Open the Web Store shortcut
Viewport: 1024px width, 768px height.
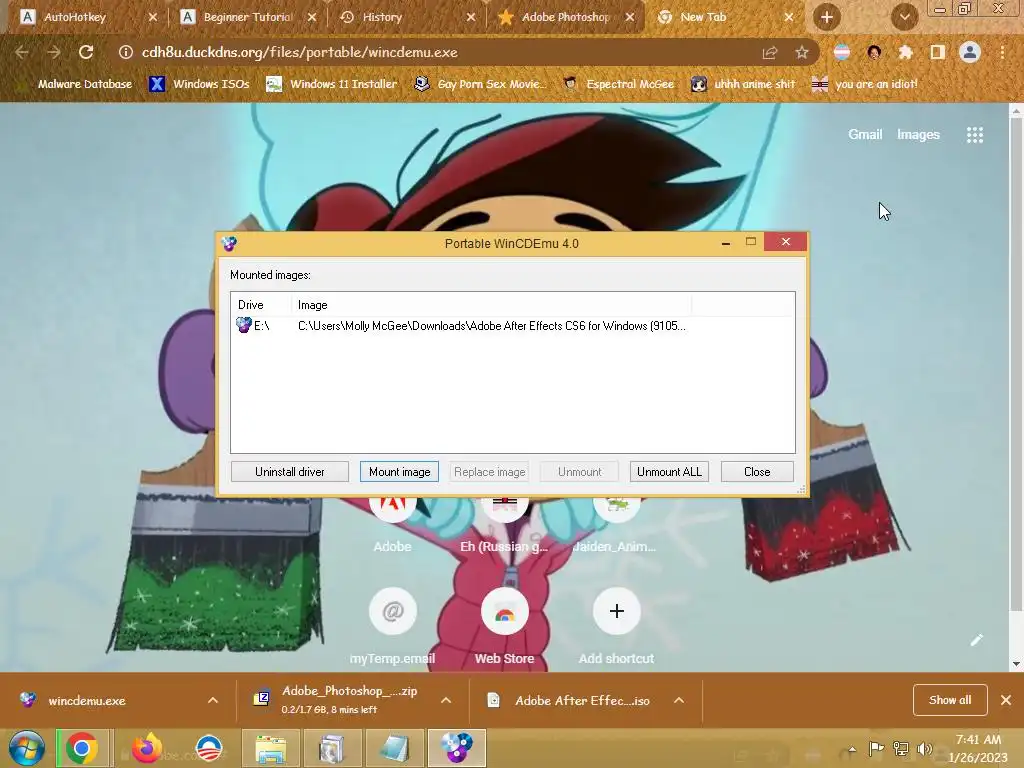[x=504, y=626]
